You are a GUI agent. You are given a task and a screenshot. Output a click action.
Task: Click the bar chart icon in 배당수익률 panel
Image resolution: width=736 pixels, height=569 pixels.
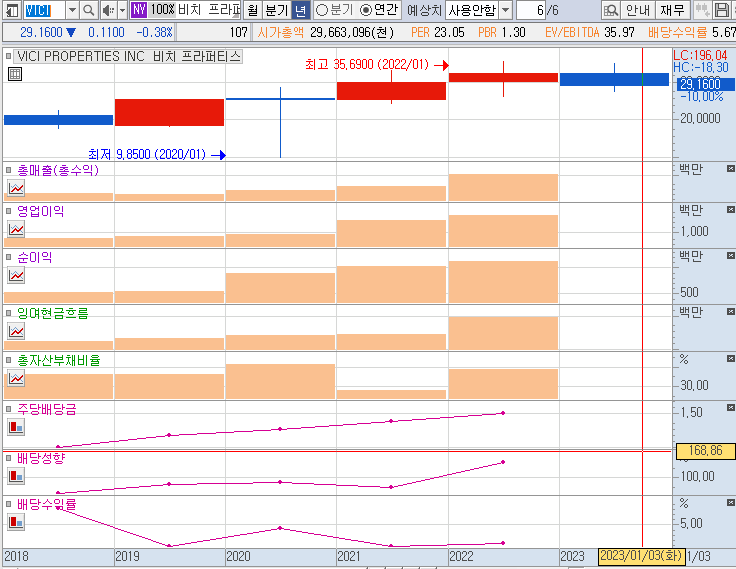pos(16,522)
